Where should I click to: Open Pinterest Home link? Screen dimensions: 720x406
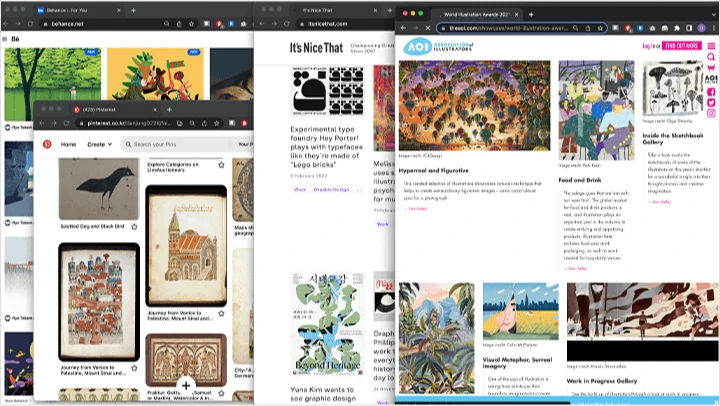pyautogui.click(x=68, y=144)
